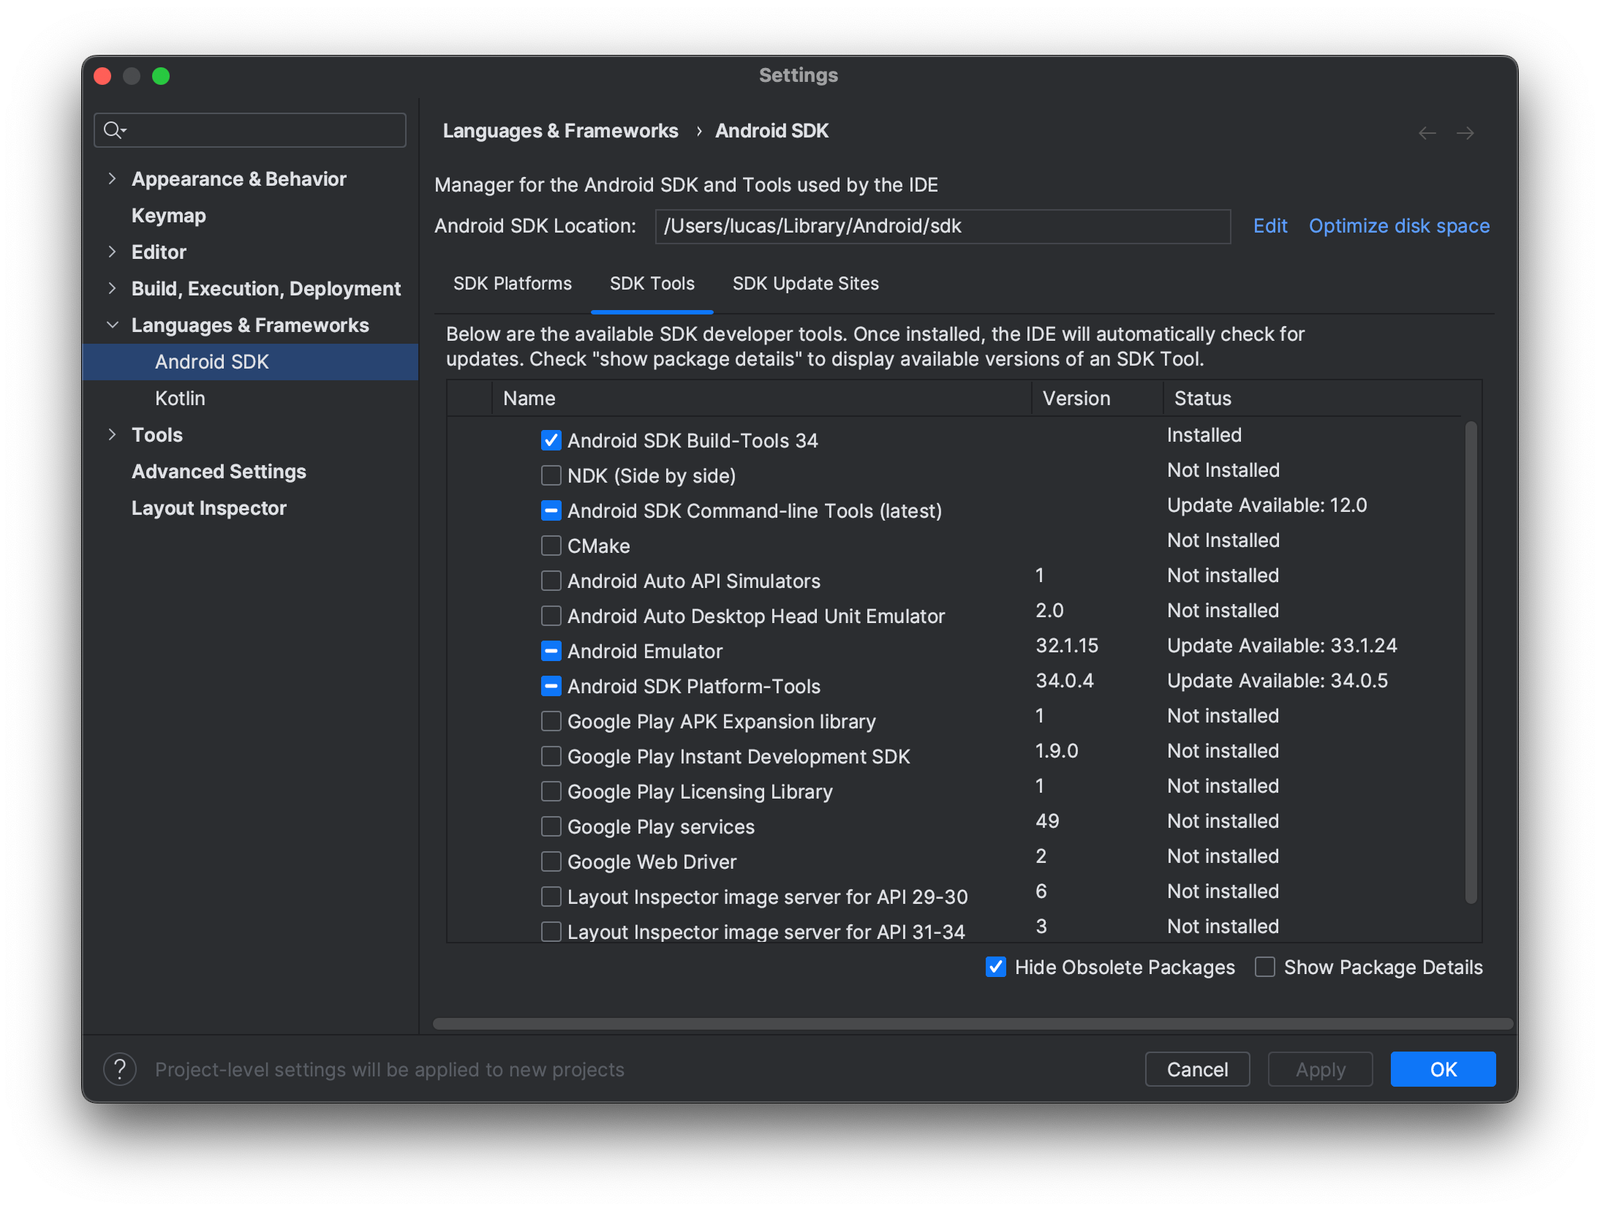Click Edit next to SDK location

(x=1270, y=225)
